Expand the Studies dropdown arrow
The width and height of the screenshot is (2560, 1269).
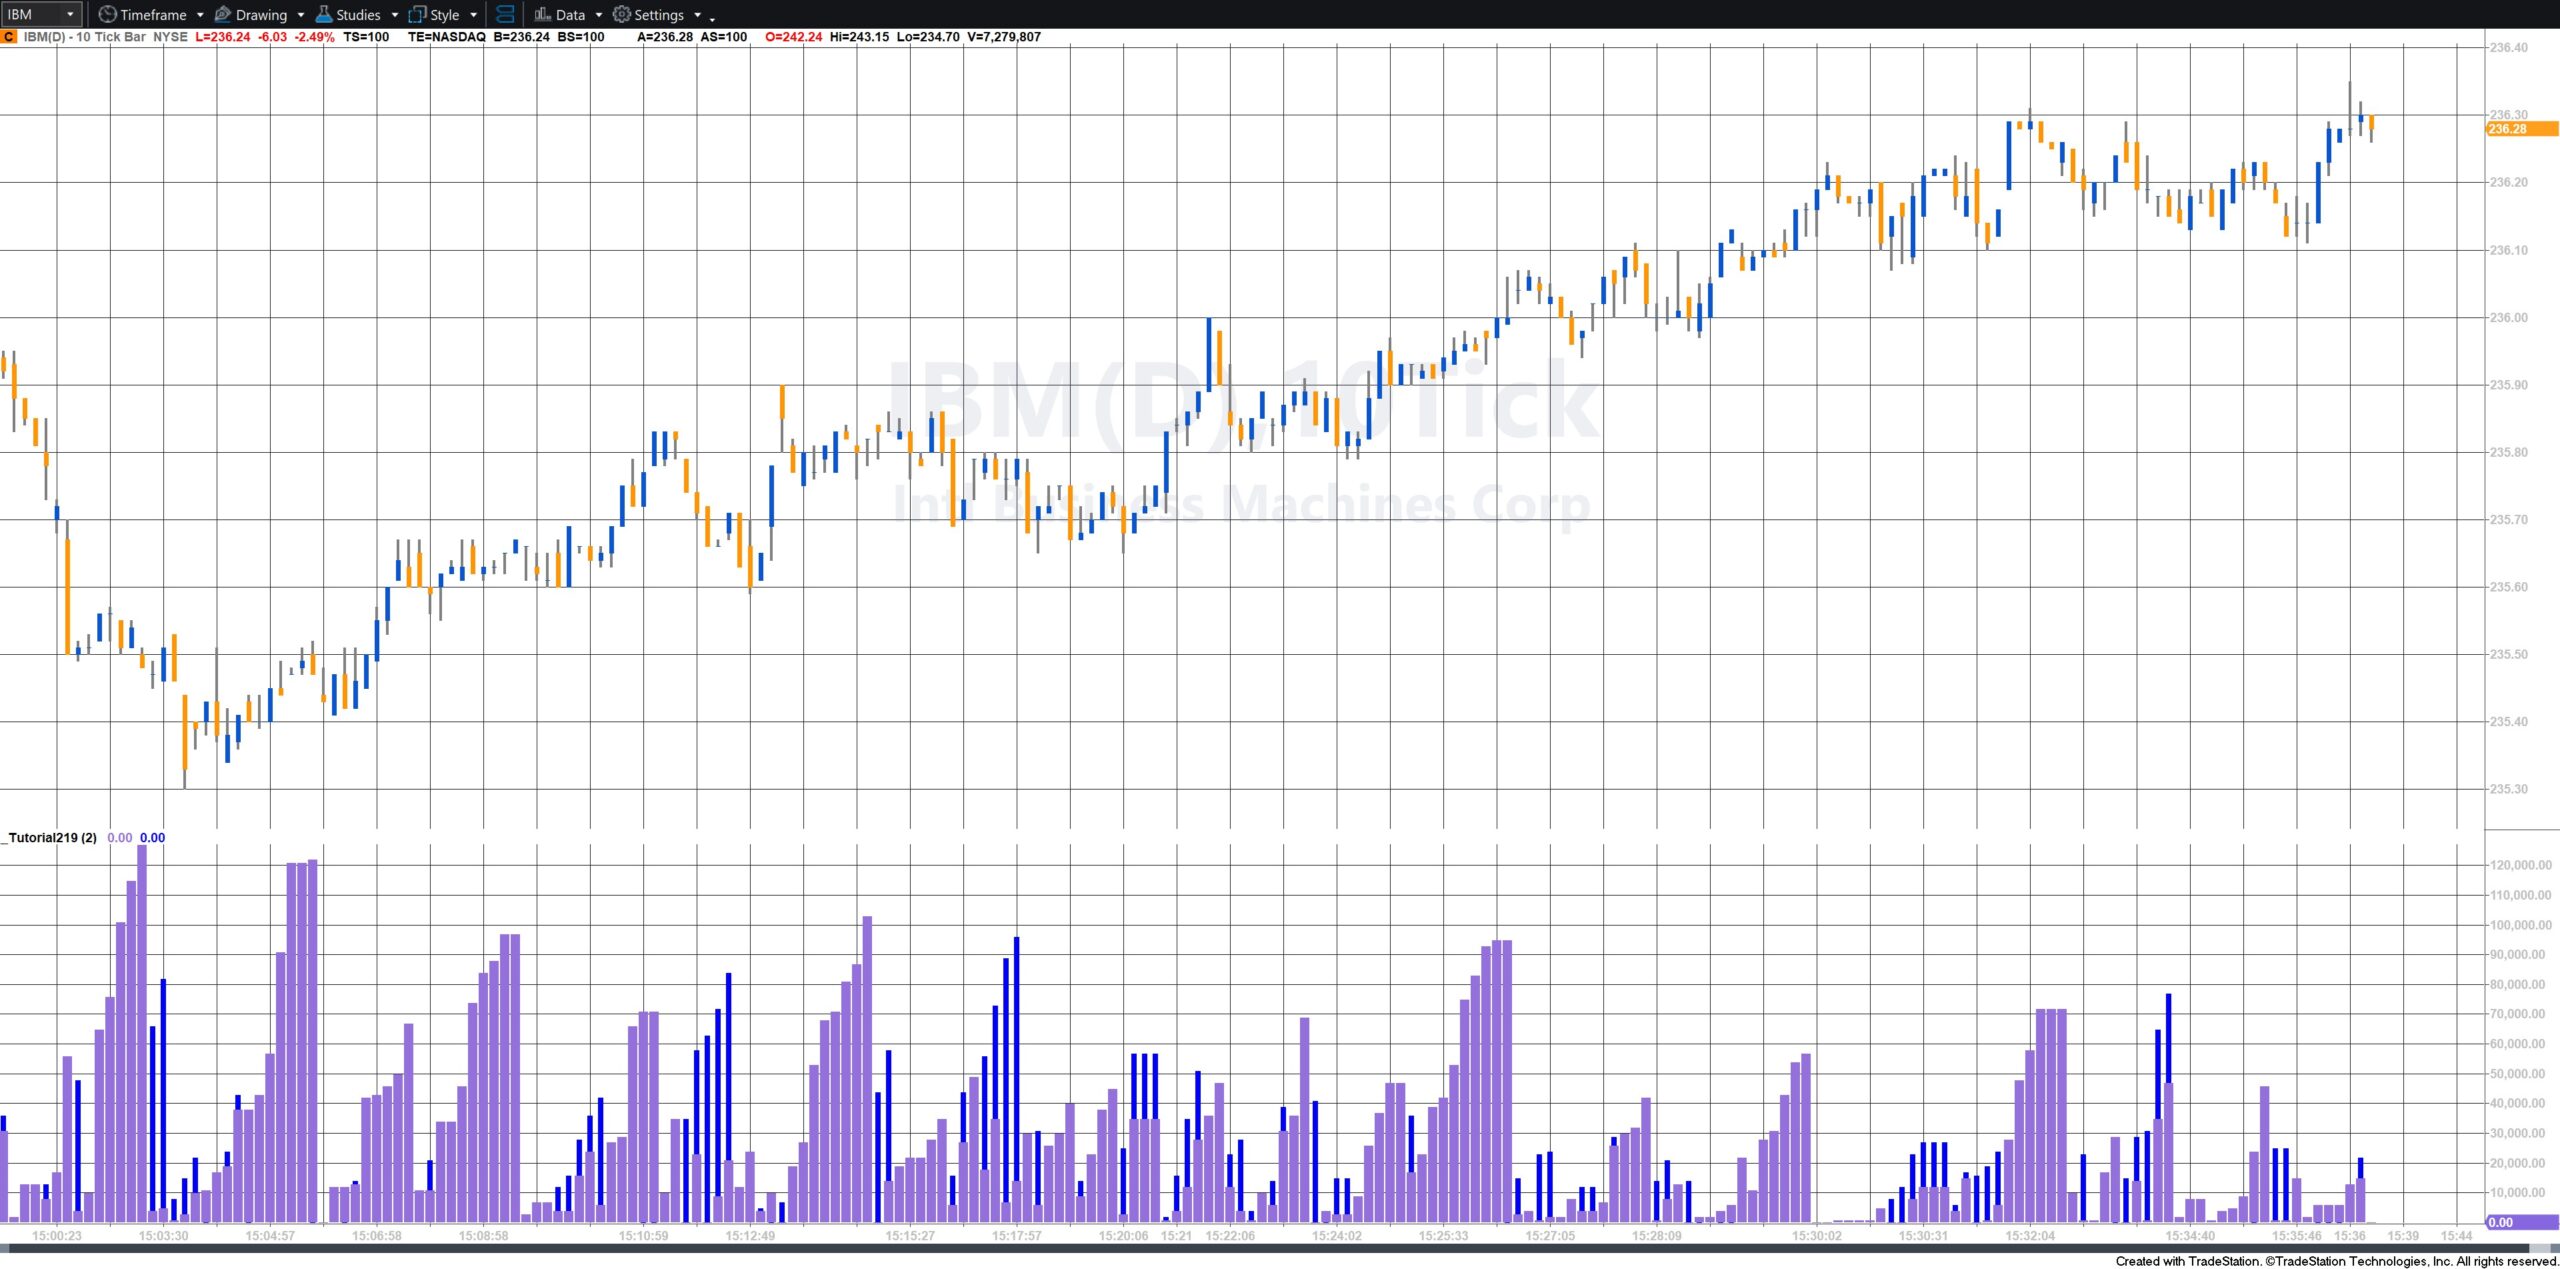coord(394,15)
